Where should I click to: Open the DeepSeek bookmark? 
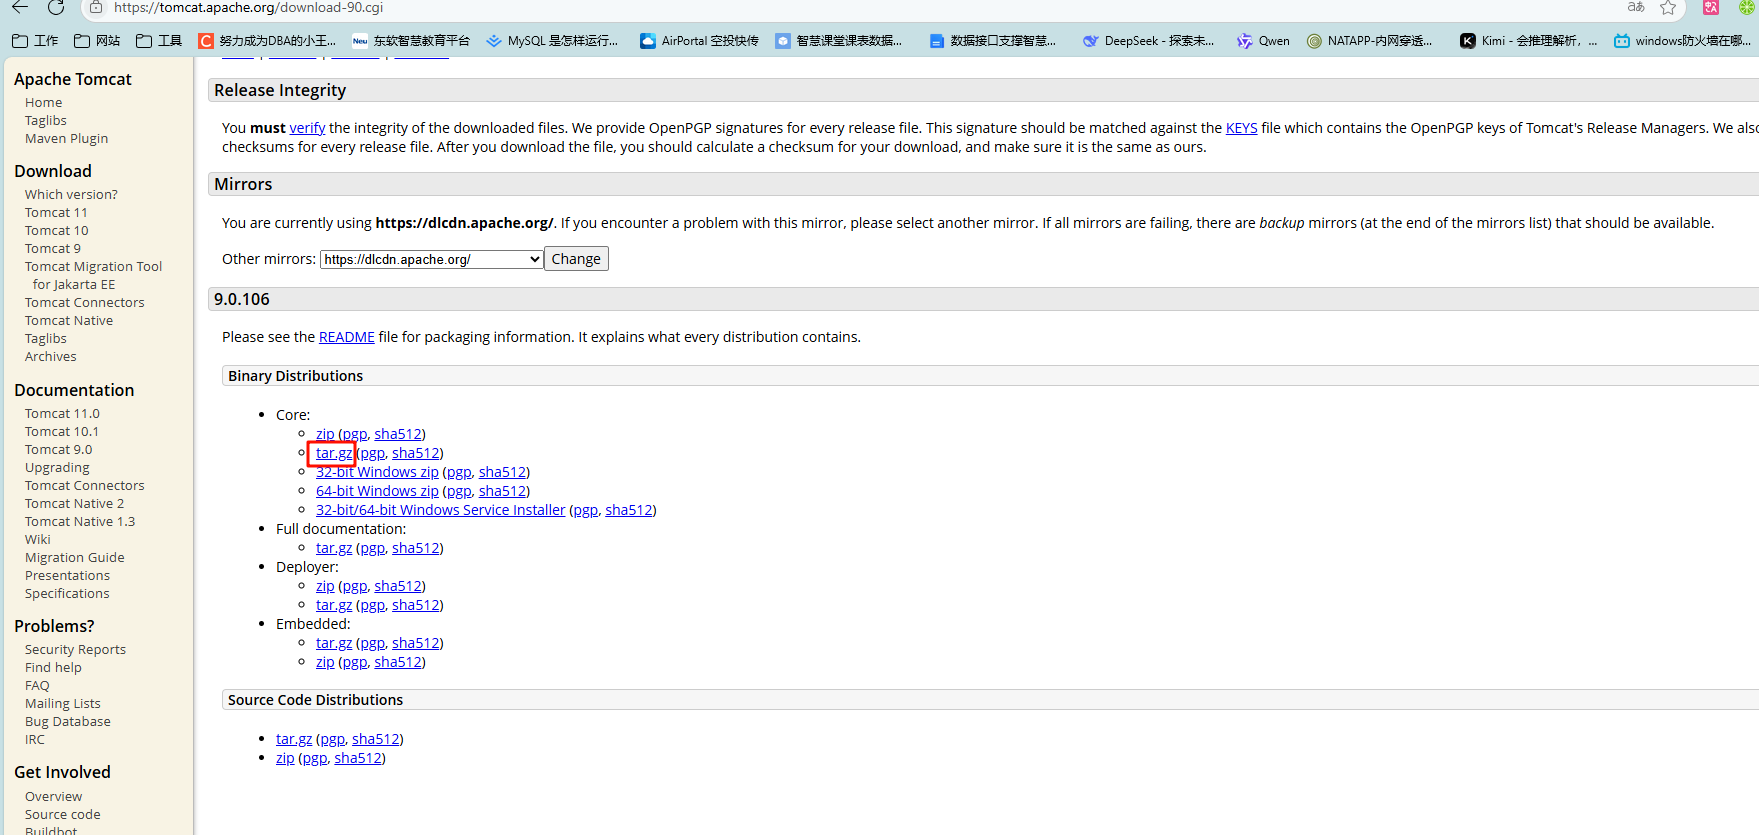pyautogui.click(x=1148, y=41)
